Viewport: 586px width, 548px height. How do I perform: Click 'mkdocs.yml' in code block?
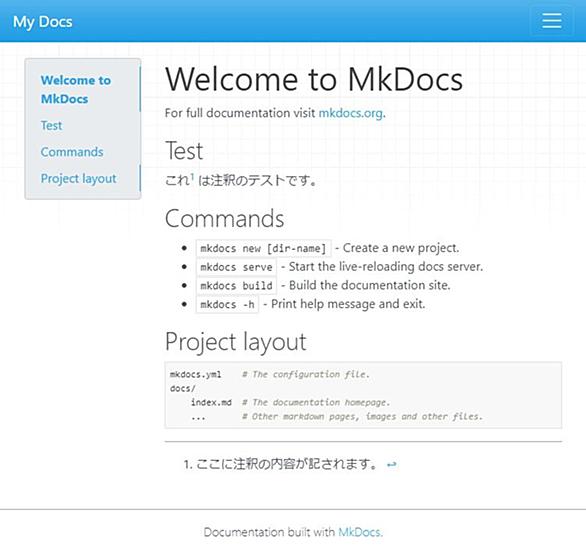coord(195,374)
